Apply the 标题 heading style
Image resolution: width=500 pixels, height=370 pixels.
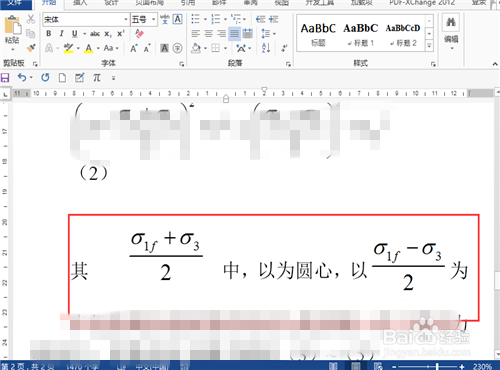(x=318, y=34)
